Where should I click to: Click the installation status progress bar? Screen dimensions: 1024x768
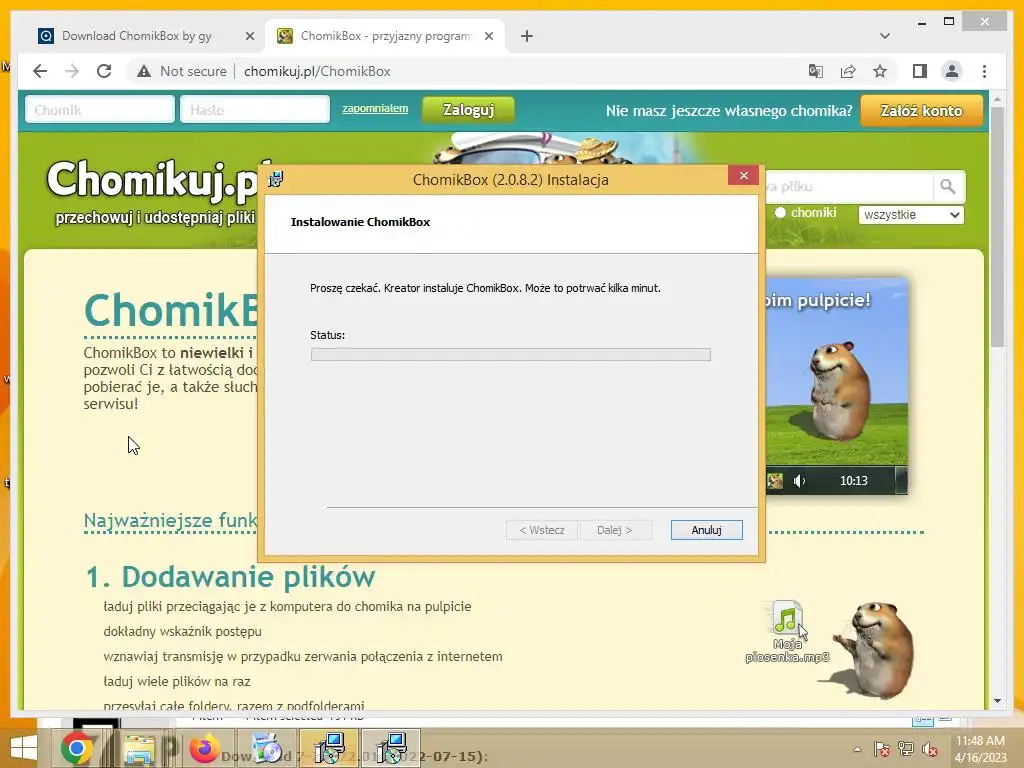click(x=511, y=355)
